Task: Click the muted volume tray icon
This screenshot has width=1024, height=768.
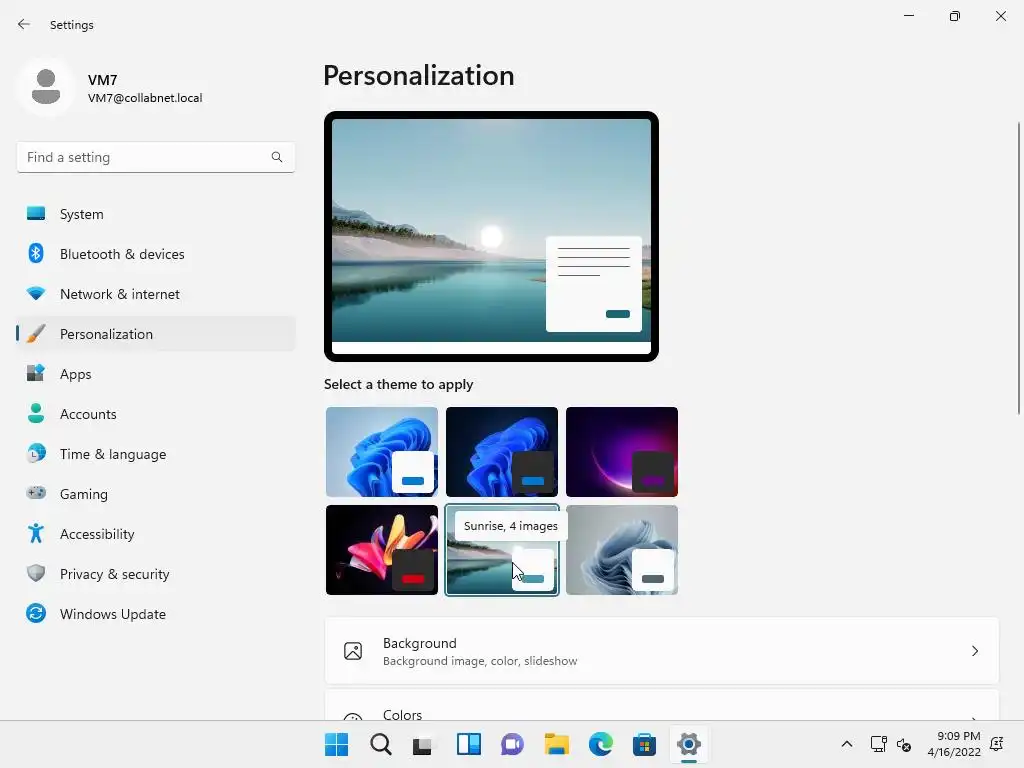Action: (904, 744)
